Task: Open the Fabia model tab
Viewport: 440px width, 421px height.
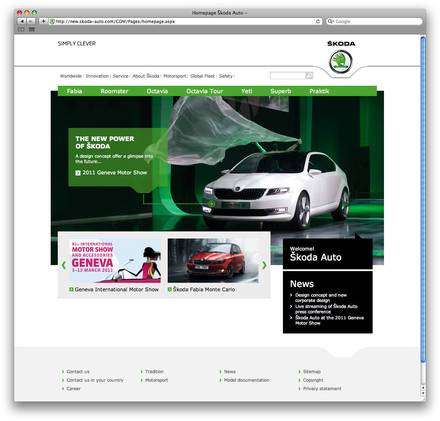Action: click(x=74, y=91)
